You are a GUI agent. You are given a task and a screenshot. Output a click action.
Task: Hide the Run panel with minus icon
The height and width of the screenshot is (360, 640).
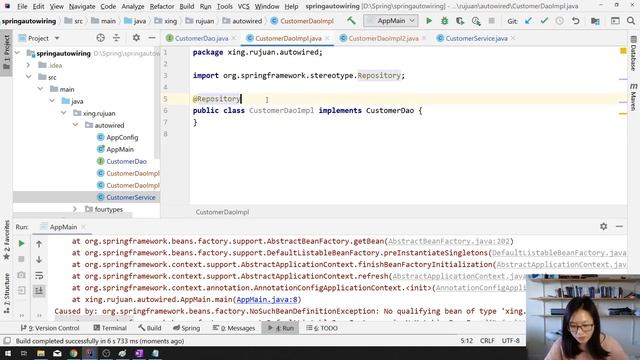[619, 227]
